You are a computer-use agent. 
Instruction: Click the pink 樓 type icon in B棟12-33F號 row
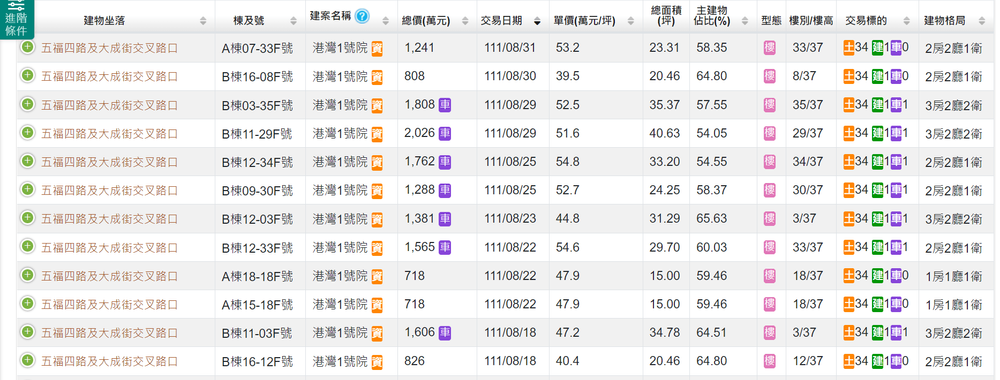770,247
